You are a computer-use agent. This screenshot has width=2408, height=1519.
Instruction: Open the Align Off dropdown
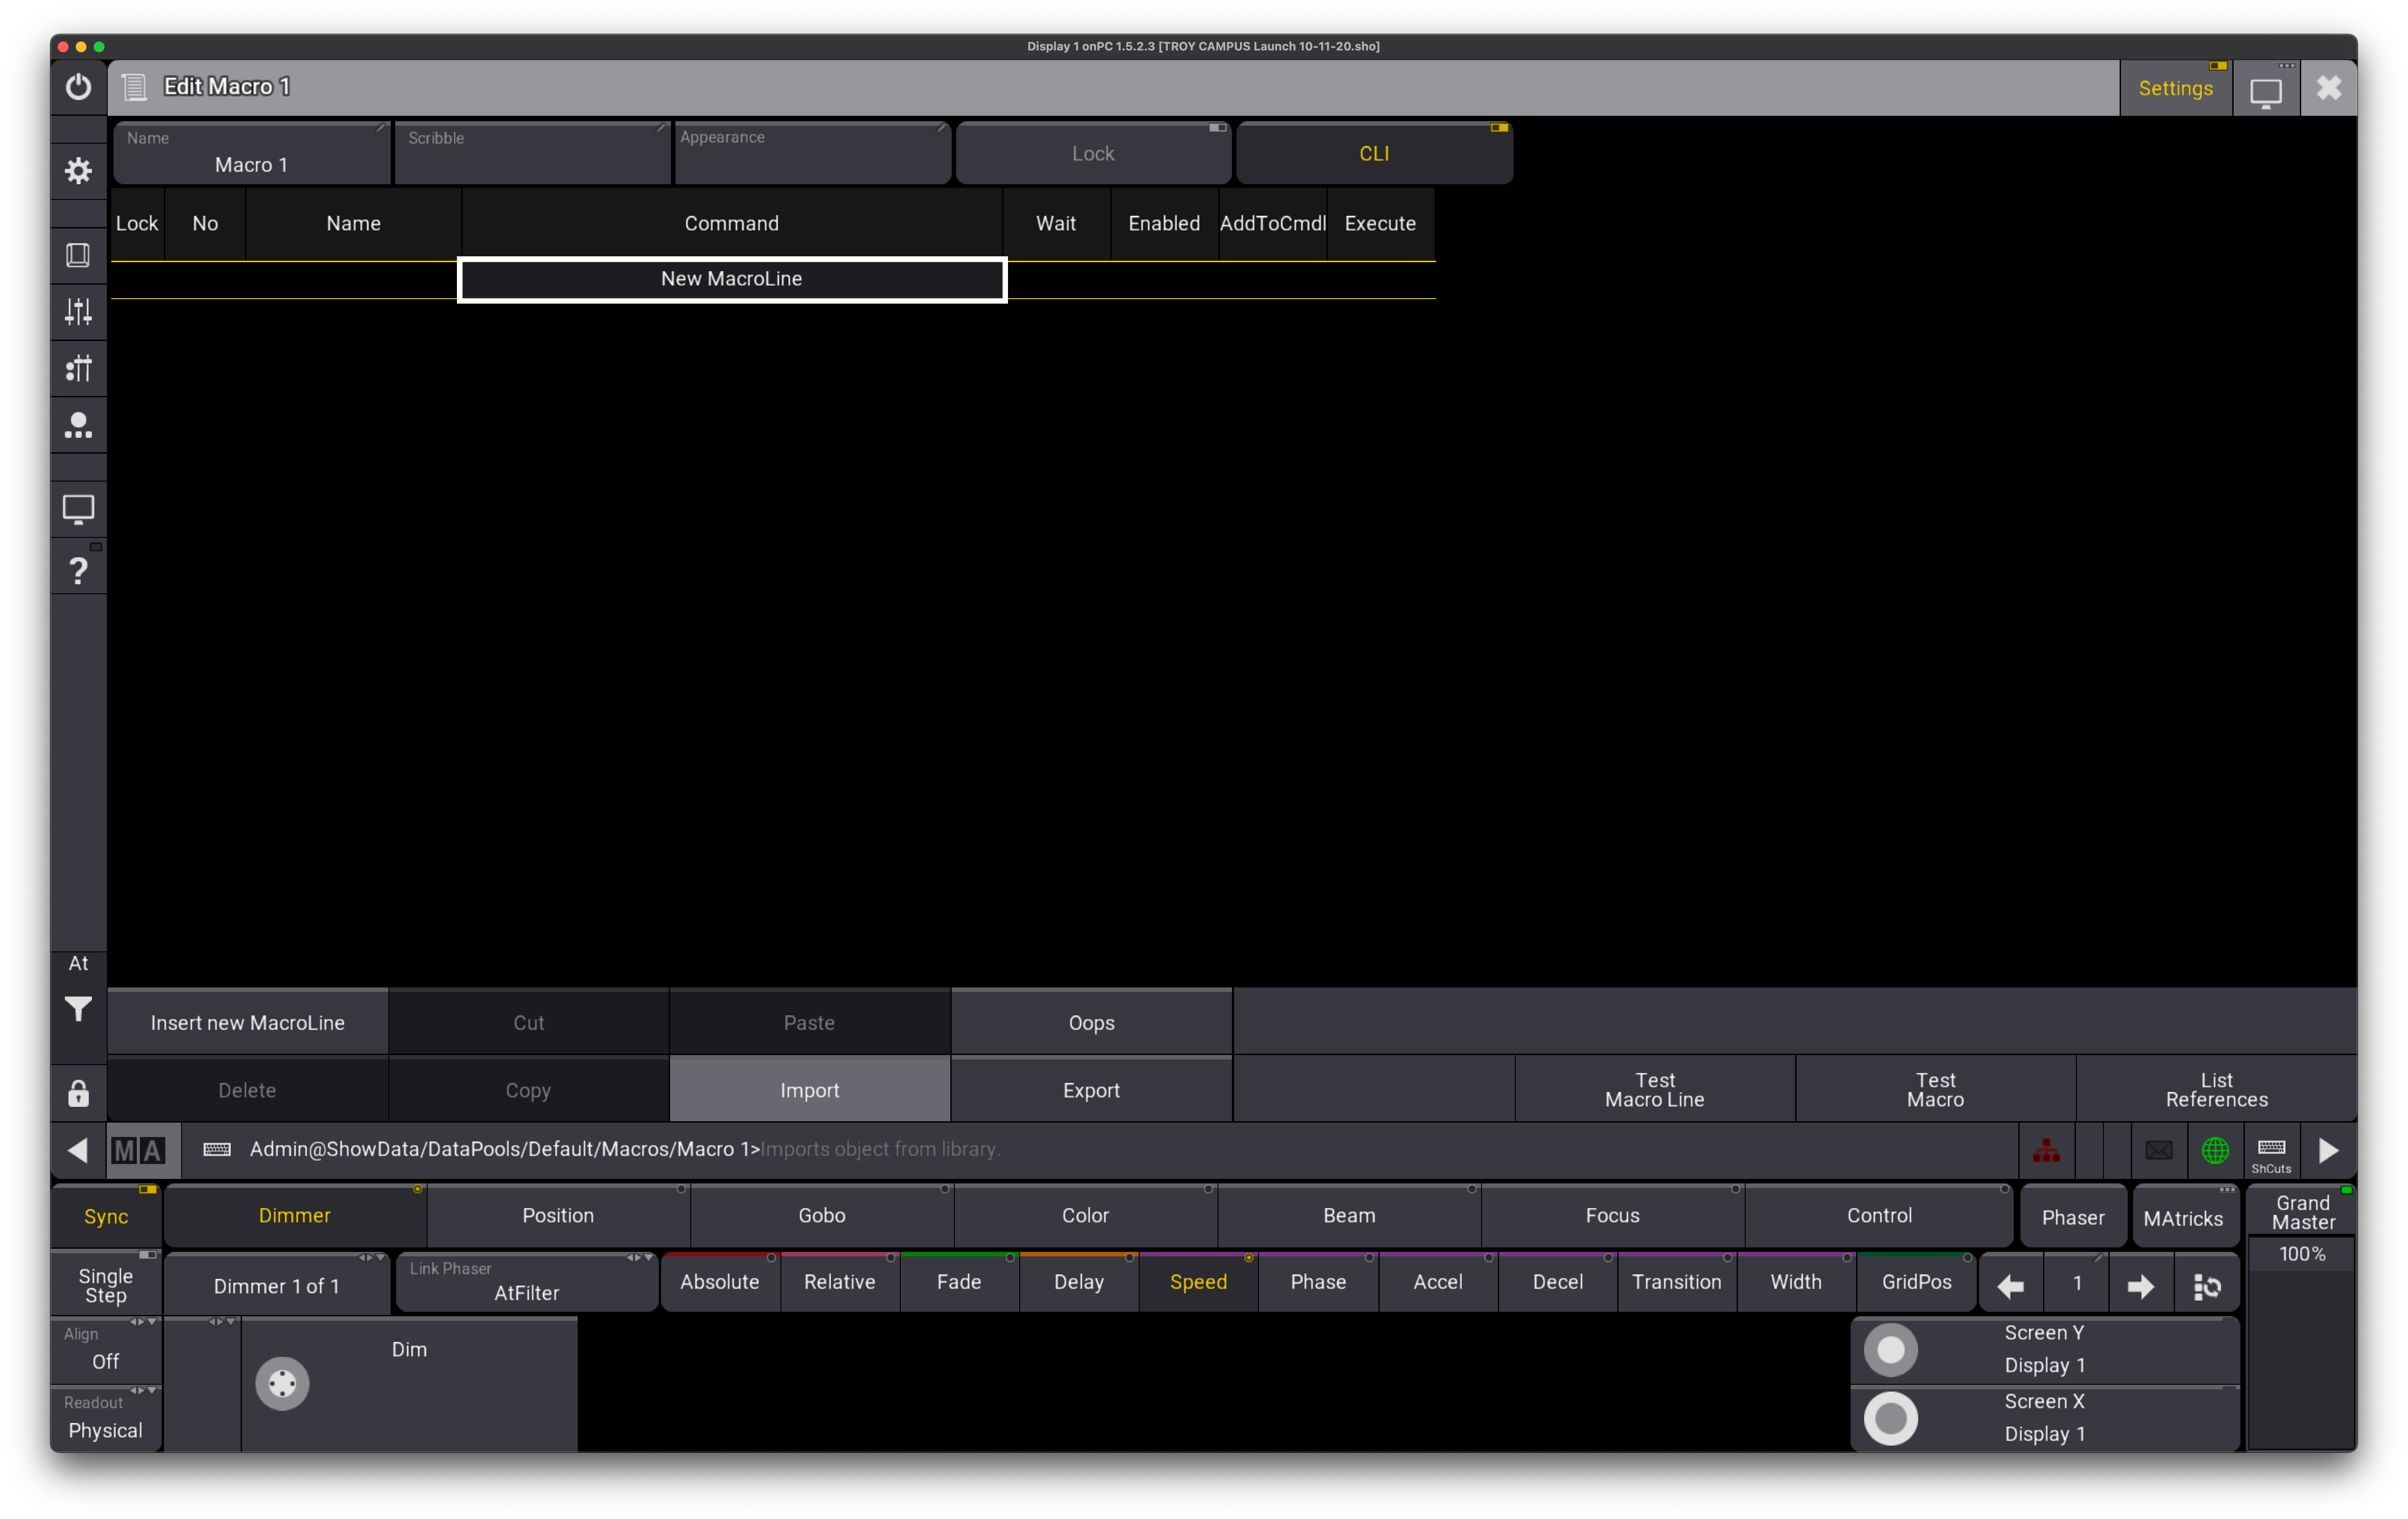click(106, 1349)
